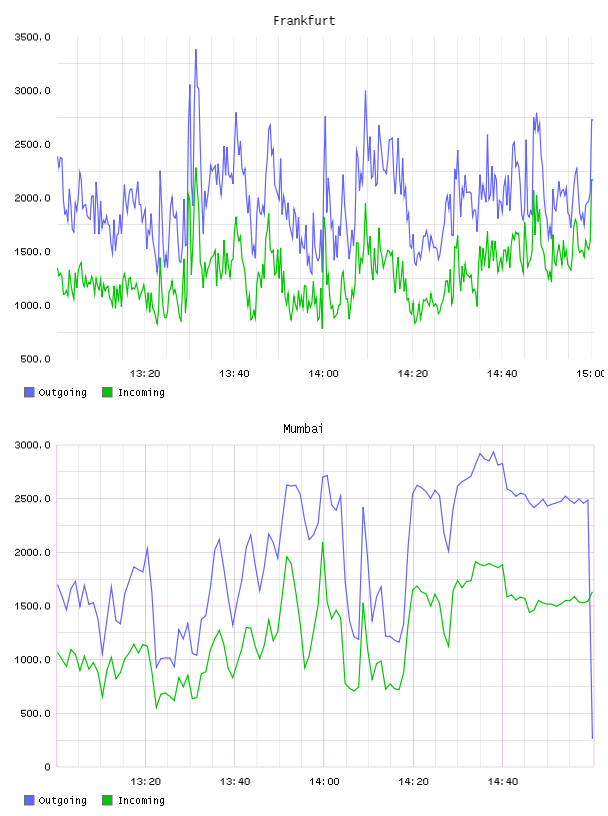The height and width of the screenshot is (816, 608).
Task: Click the 1000.0 y-axis label on Mumbai
Action: [32, 659]
